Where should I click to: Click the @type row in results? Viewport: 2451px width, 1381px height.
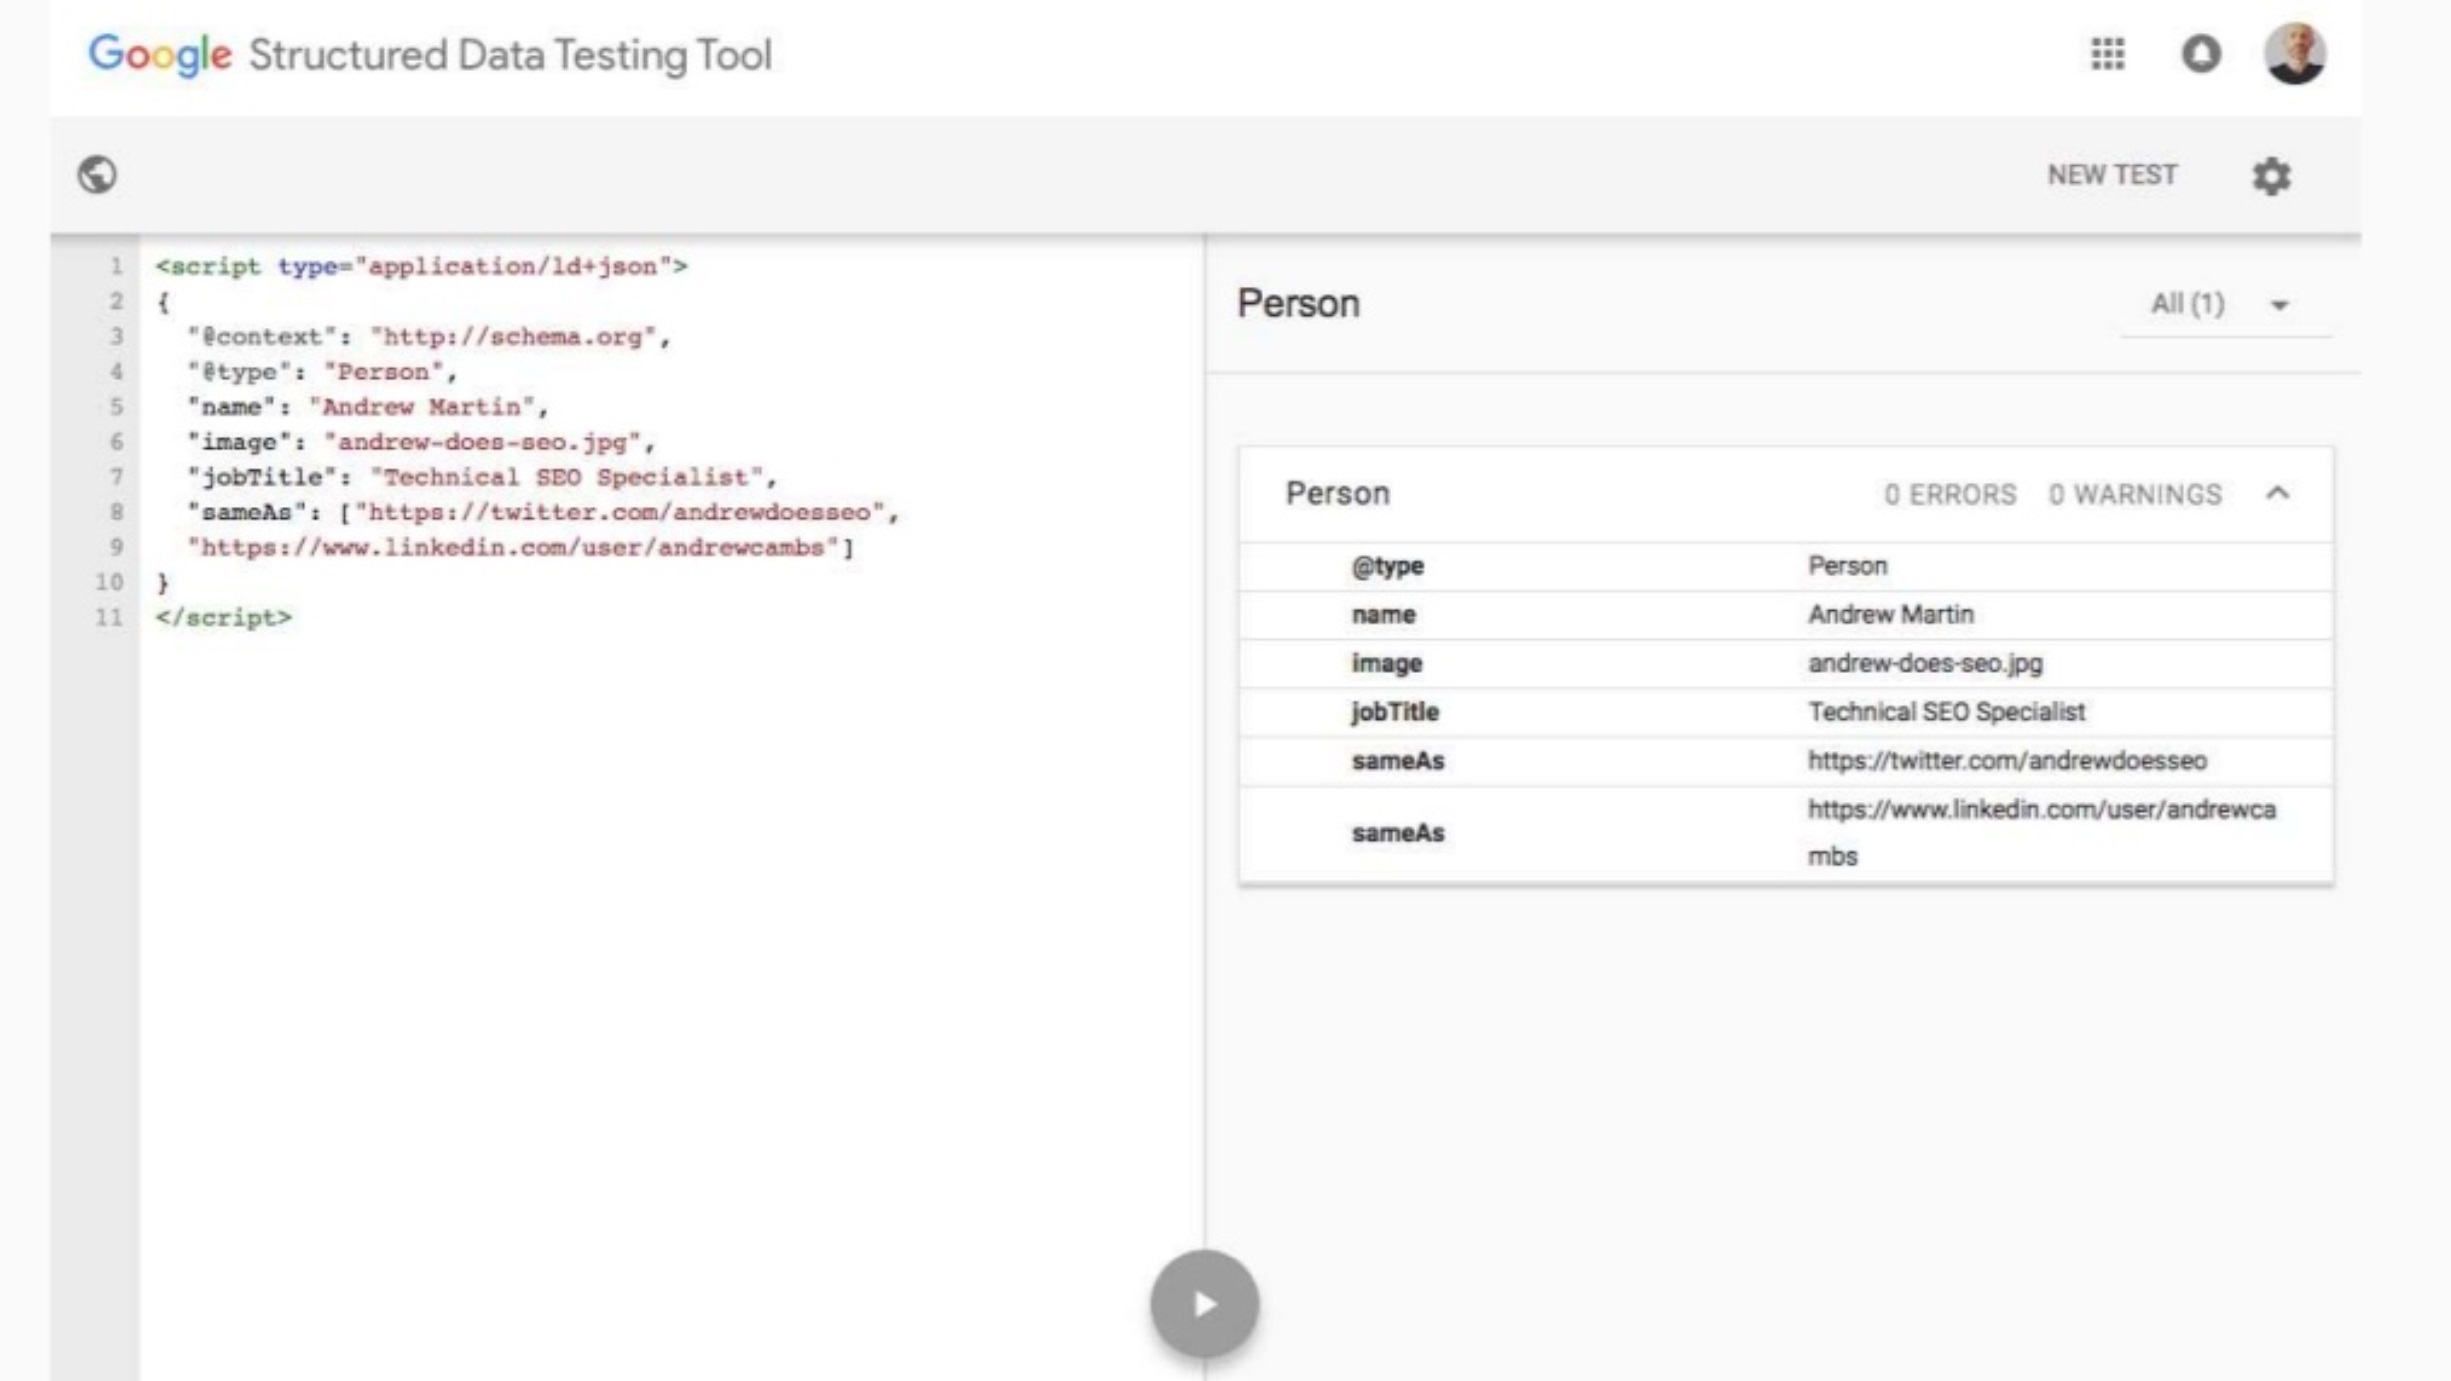pos(1846,566)
